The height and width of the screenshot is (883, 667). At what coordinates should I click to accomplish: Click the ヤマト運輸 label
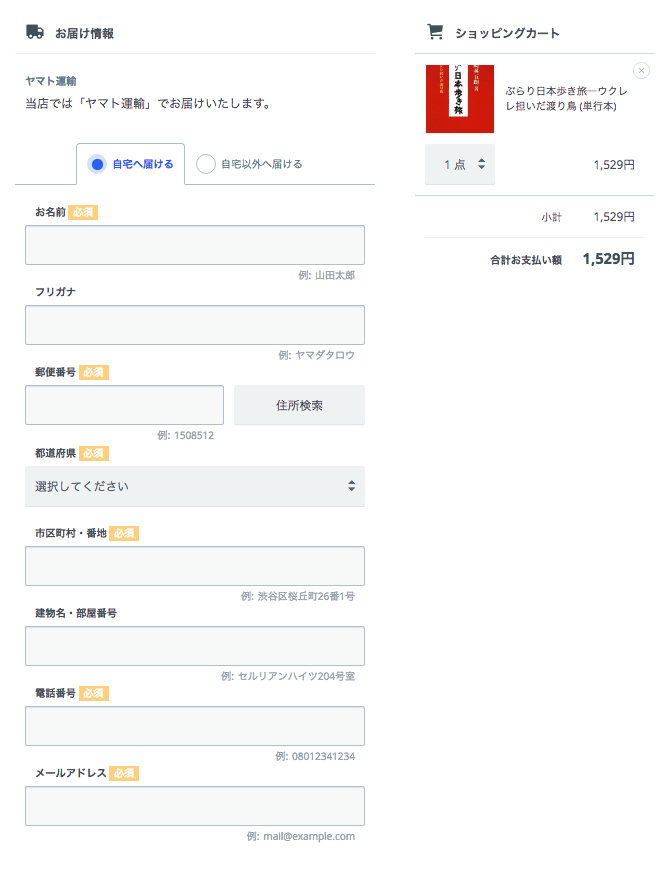(51, 81)
